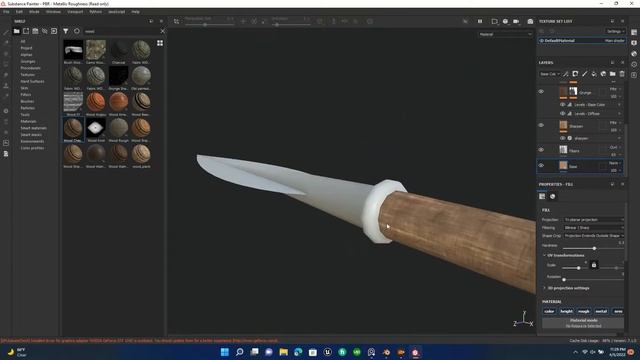Image resolution: width=640 pixels, height=360 pixels.
Task: Adjust the Scale slider handle
Action: (x=578, y=268)
